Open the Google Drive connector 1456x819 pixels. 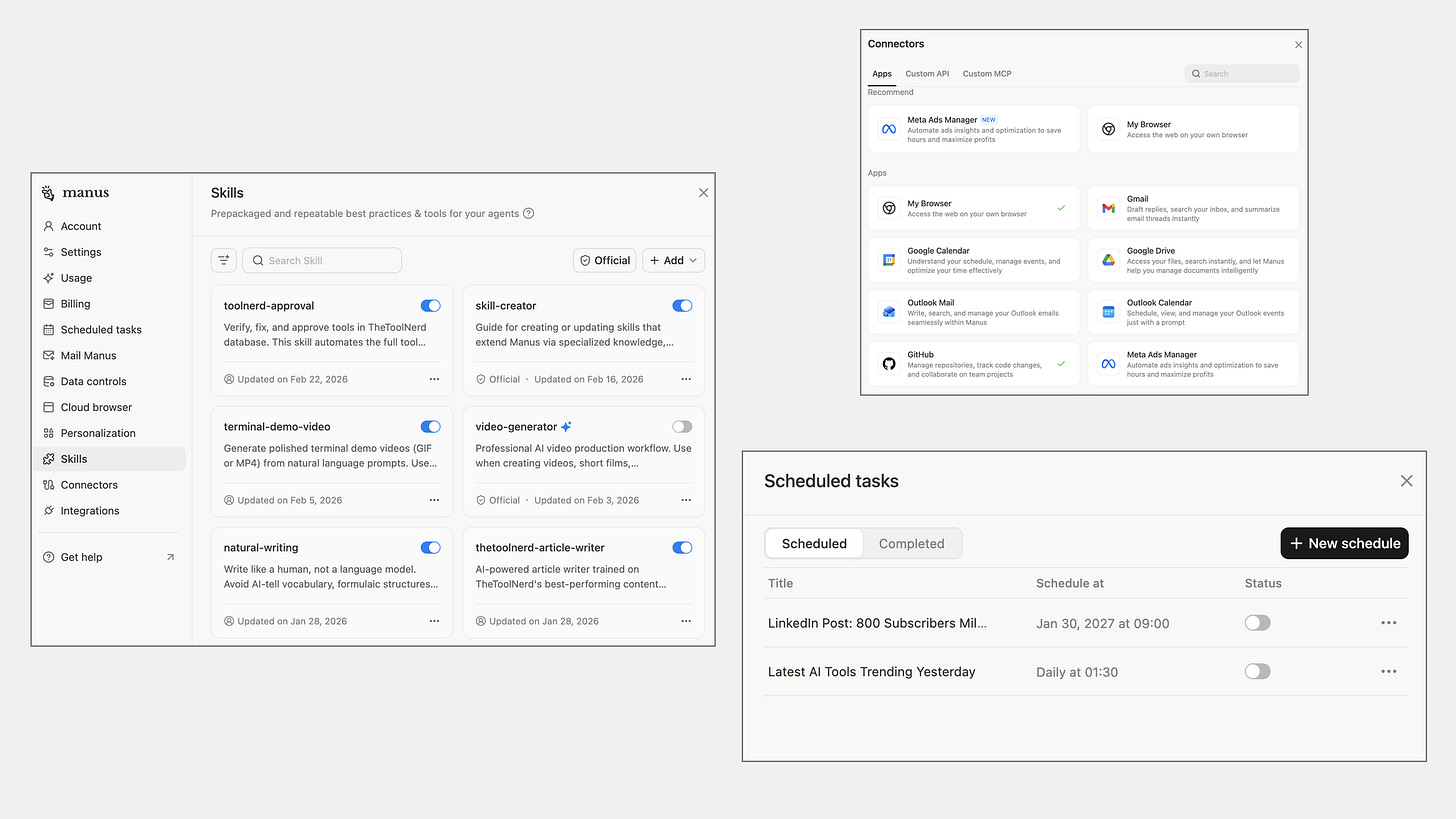point(1193,260)
